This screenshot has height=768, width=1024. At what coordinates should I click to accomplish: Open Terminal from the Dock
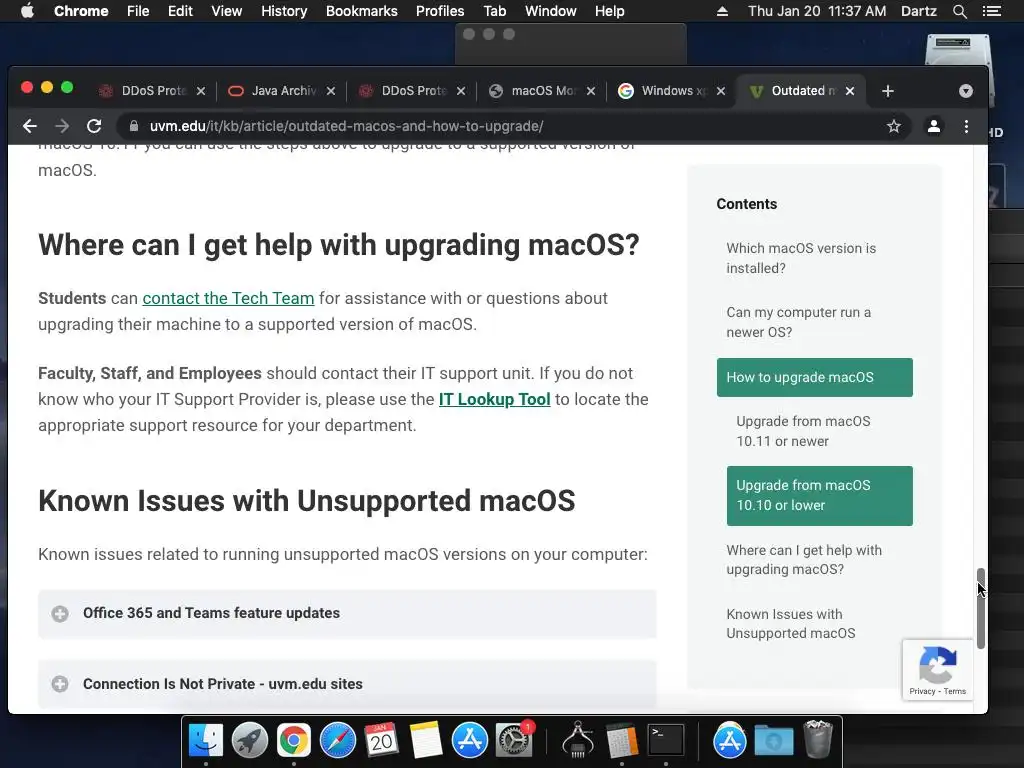(x=665, y=740)
